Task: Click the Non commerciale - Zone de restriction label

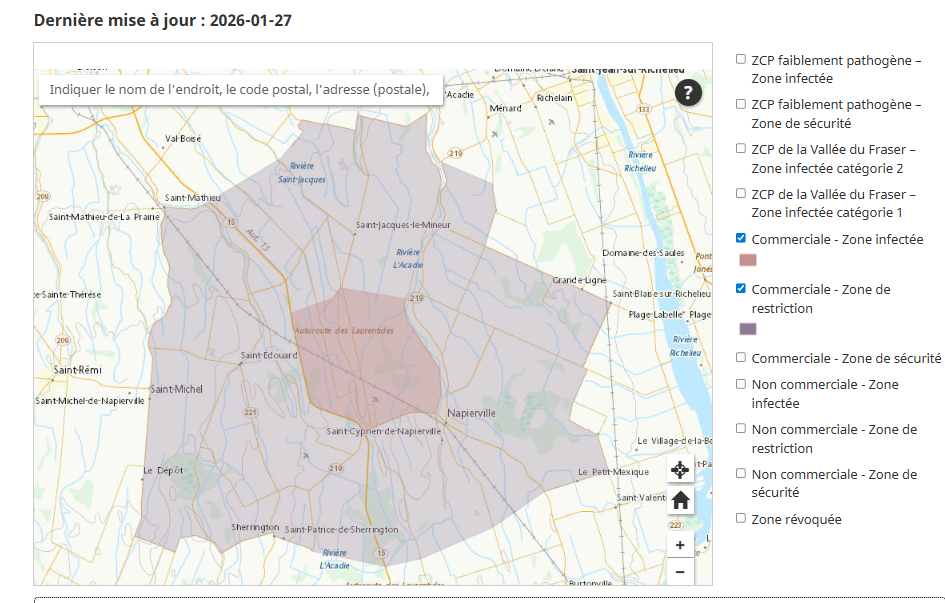Action: (834, 438)
